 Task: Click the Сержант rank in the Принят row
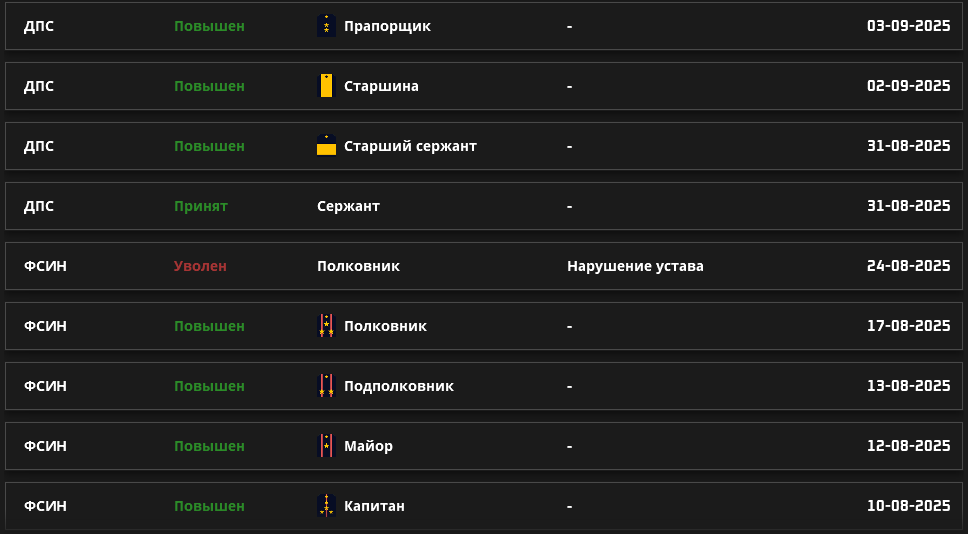pos(348,206)
